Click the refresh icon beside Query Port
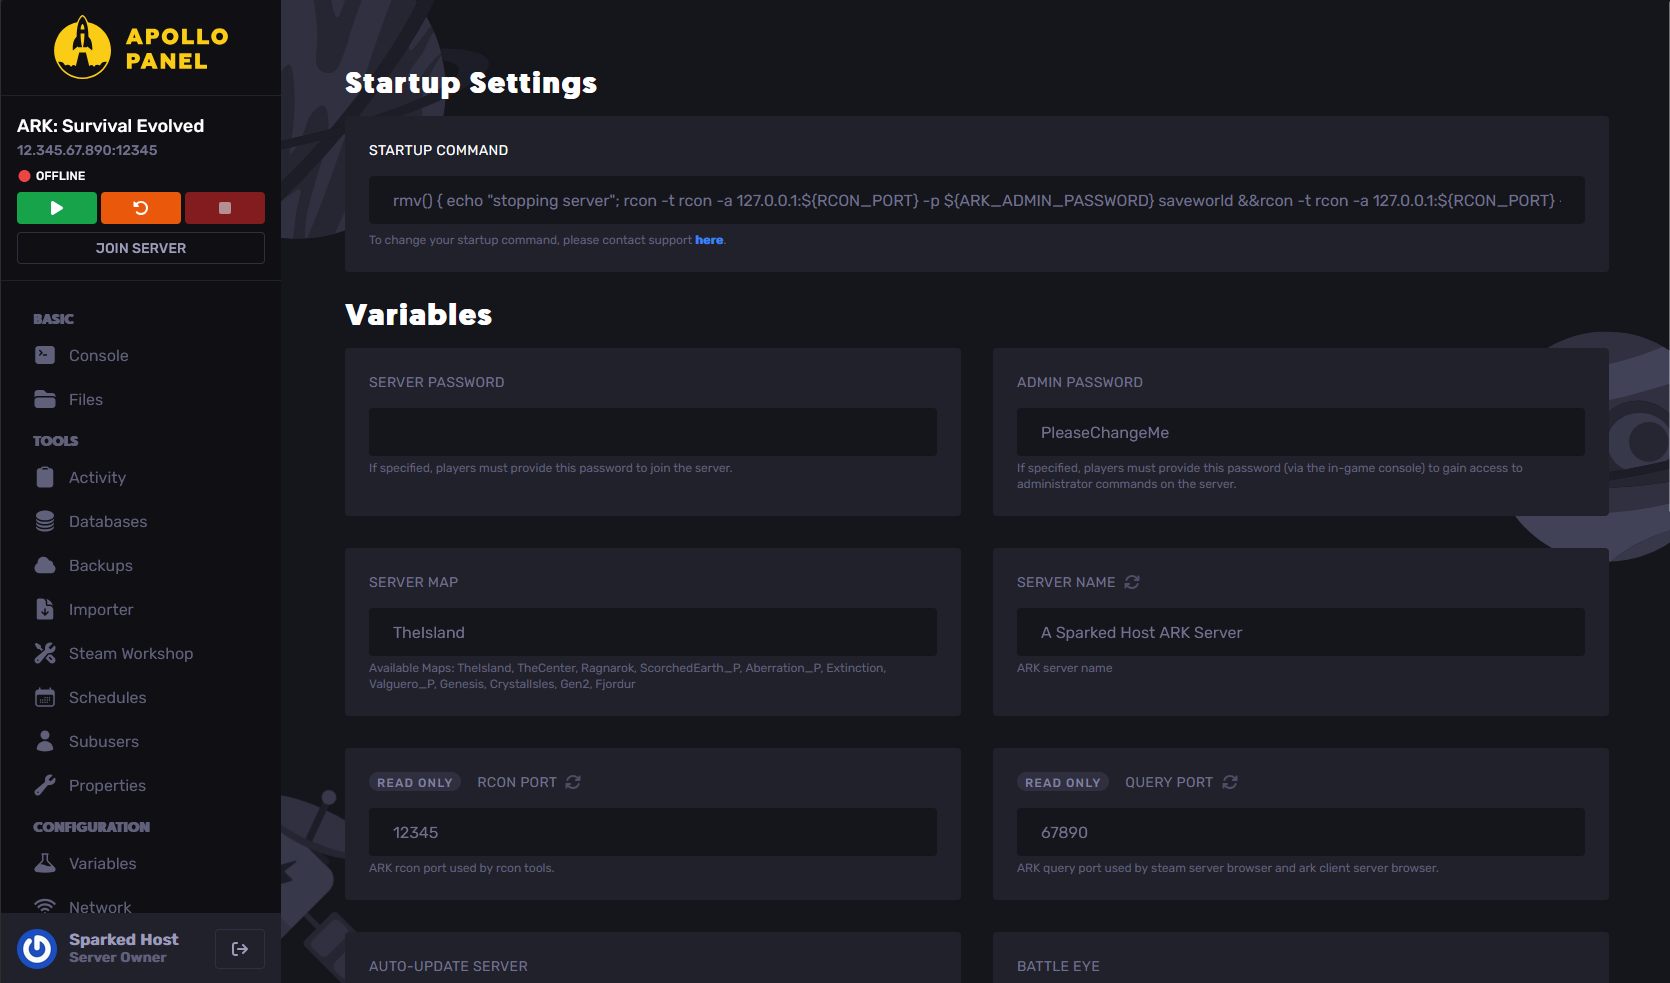Screen dimensions: 1670x983 (1230, 782)
